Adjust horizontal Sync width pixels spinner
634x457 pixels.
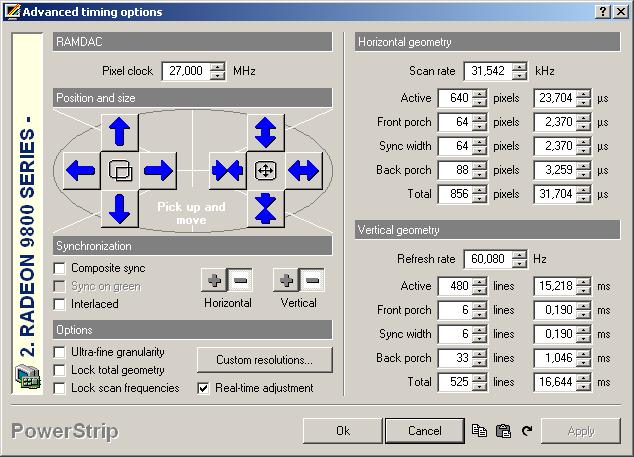(x=480, y=146)
